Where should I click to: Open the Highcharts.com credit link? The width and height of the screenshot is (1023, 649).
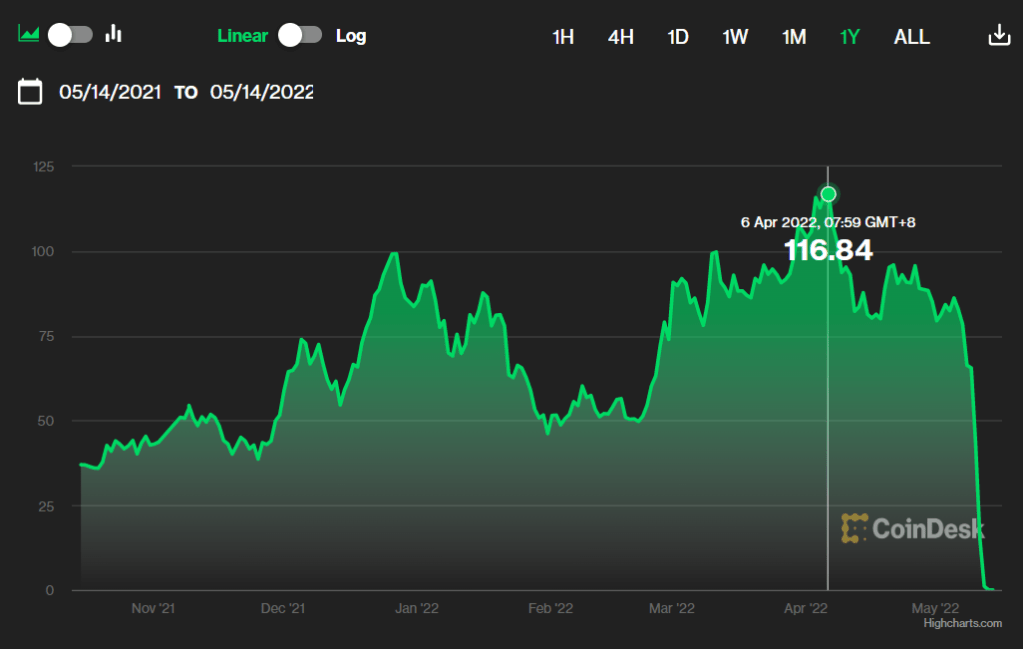point(962,623)
